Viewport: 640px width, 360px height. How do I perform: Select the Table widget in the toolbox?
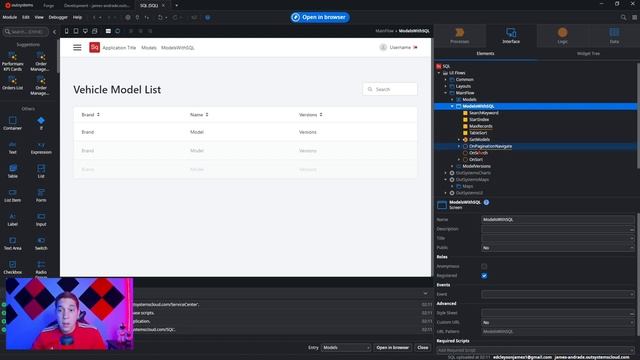(x=12, y=171)
